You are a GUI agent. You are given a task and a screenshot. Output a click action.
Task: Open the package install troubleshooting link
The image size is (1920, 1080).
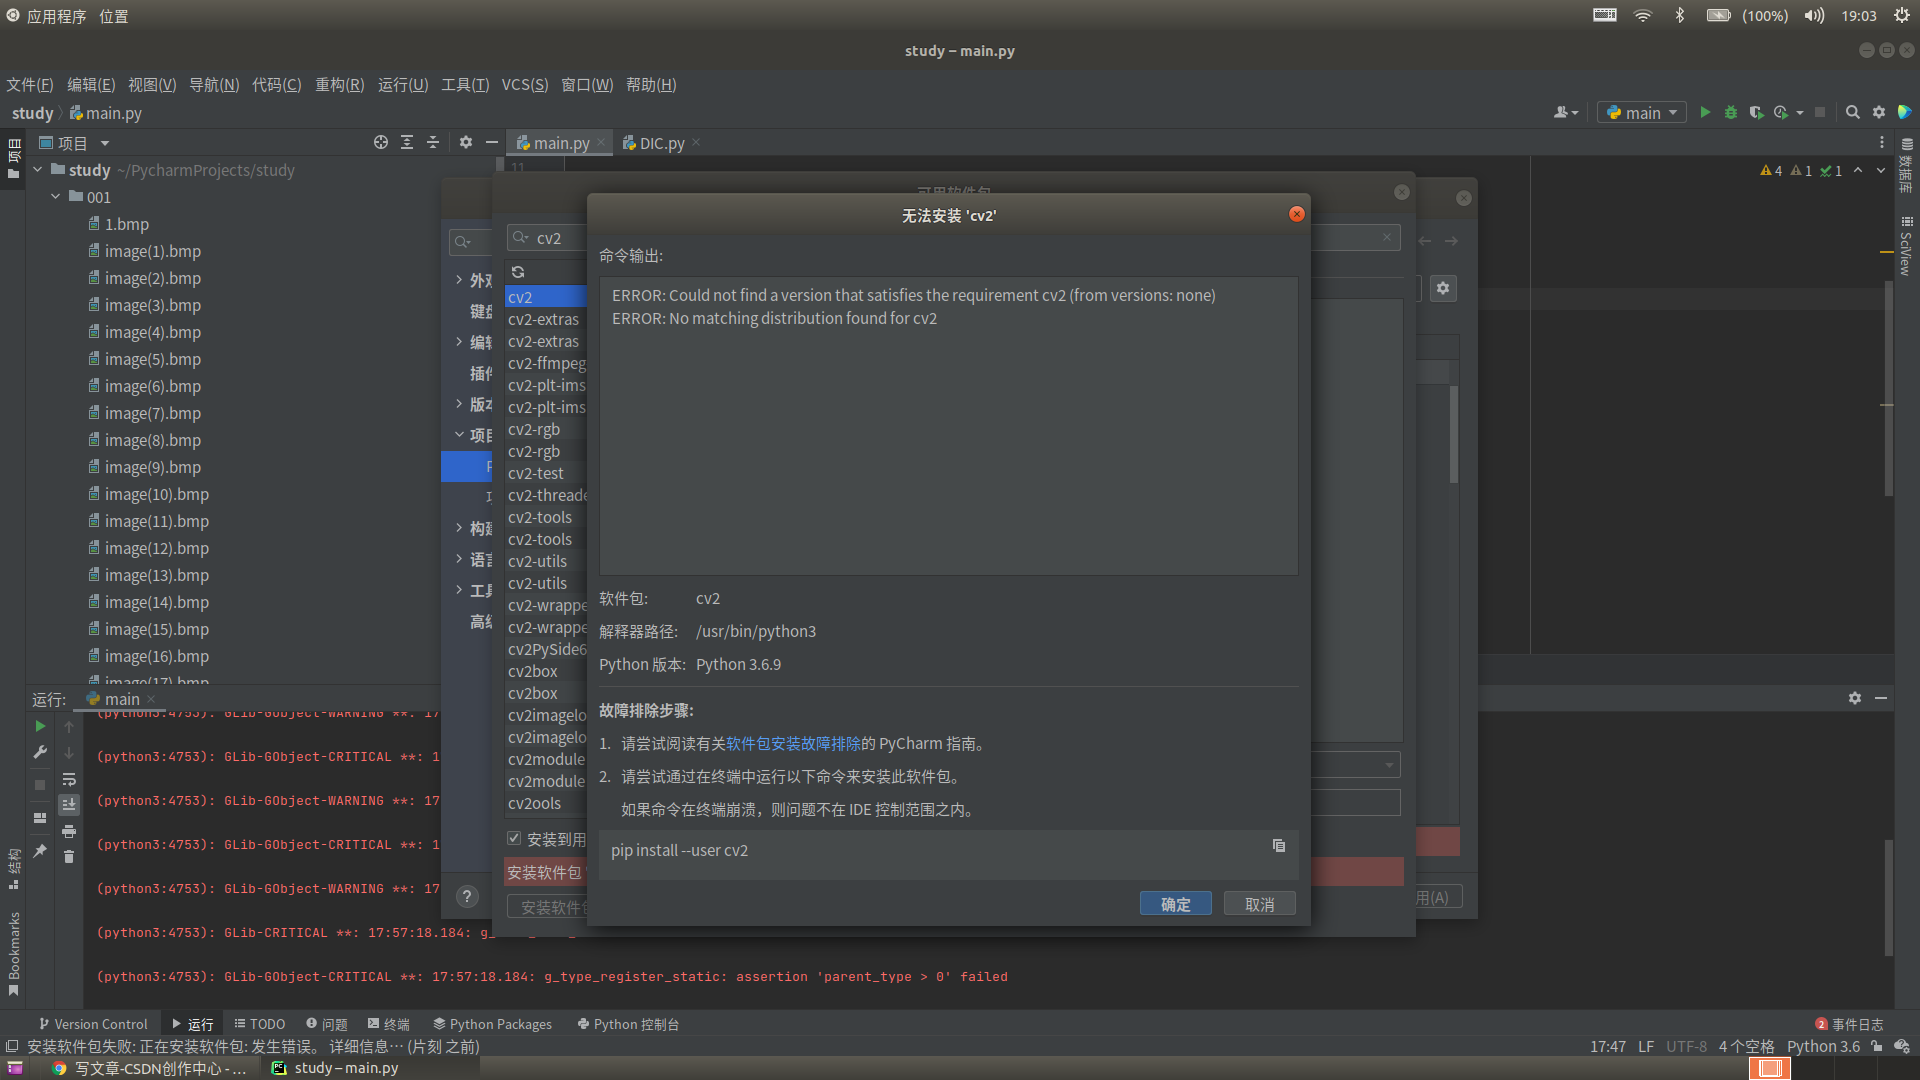tap(793, 744)
